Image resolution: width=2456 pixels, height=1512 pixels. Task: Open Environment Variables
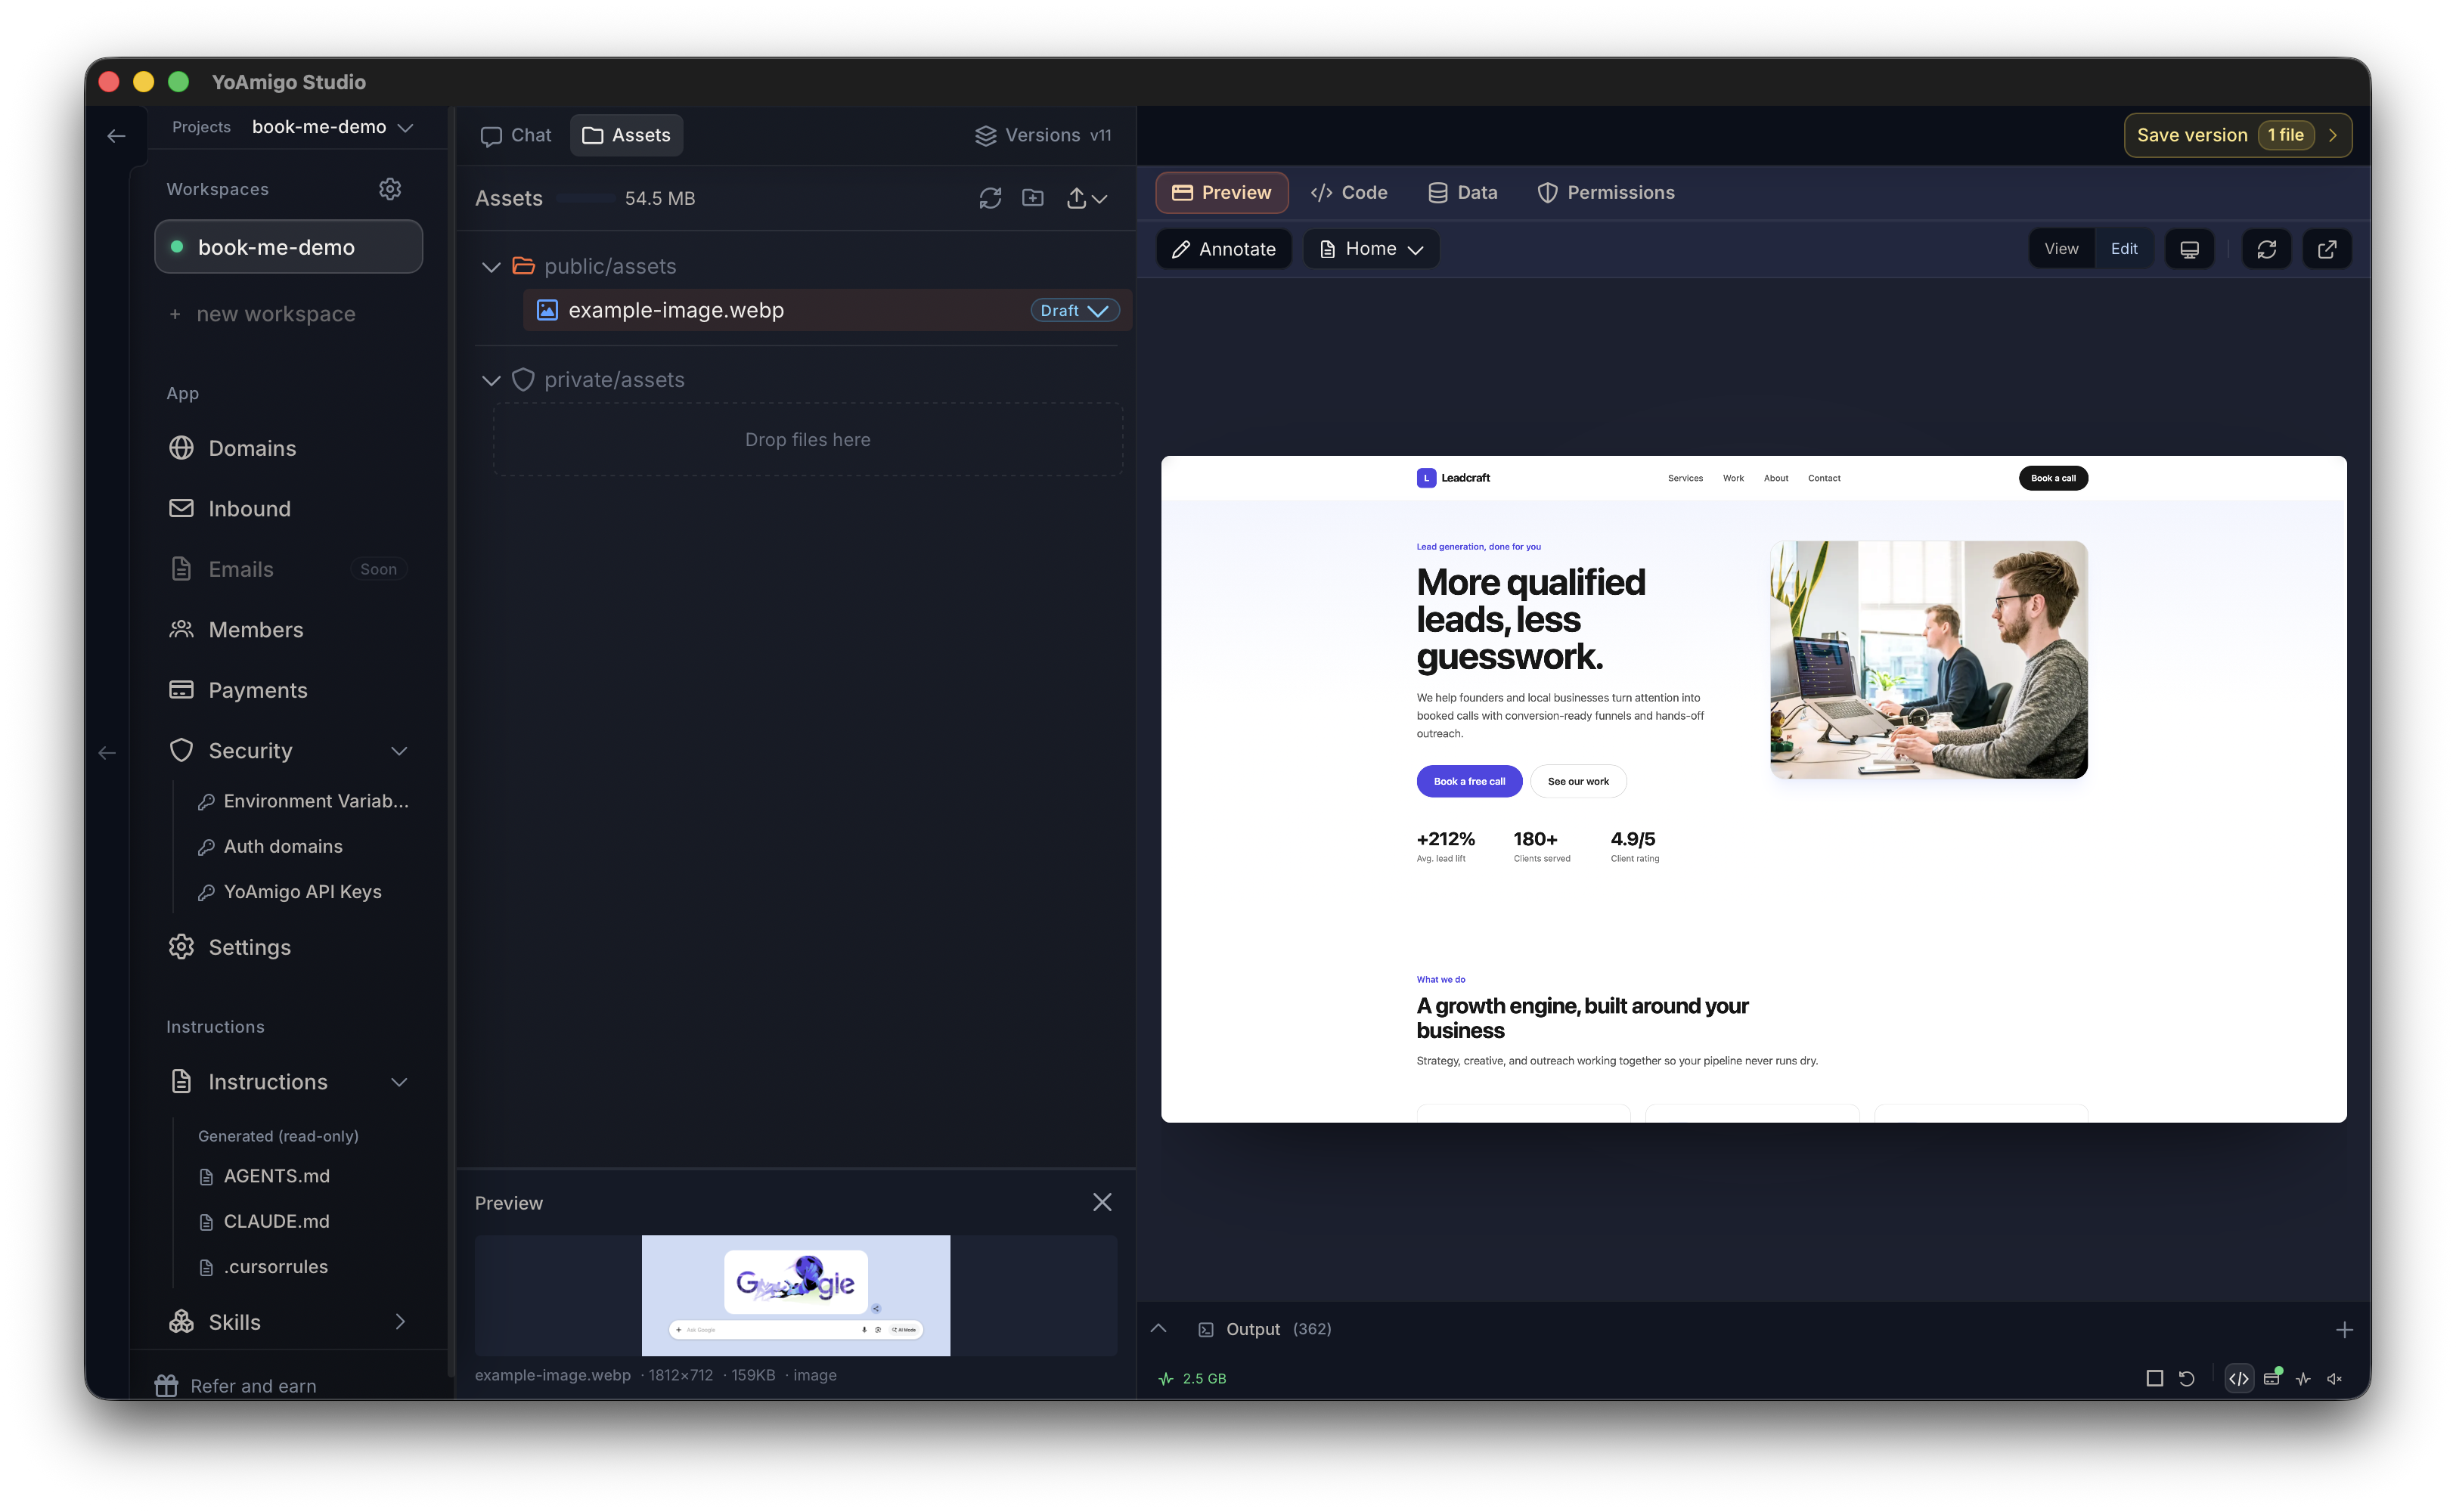(x=304, y=801)
